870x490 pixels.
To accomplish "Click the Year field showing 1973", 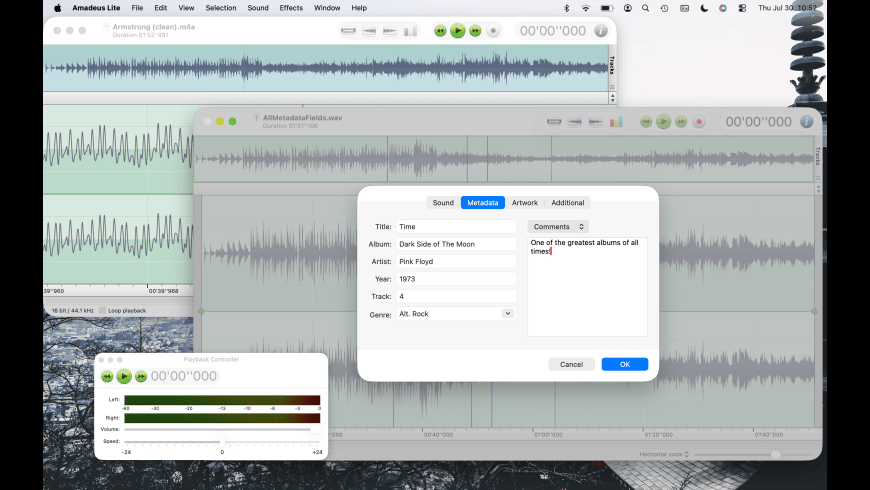I will (456, 279).
